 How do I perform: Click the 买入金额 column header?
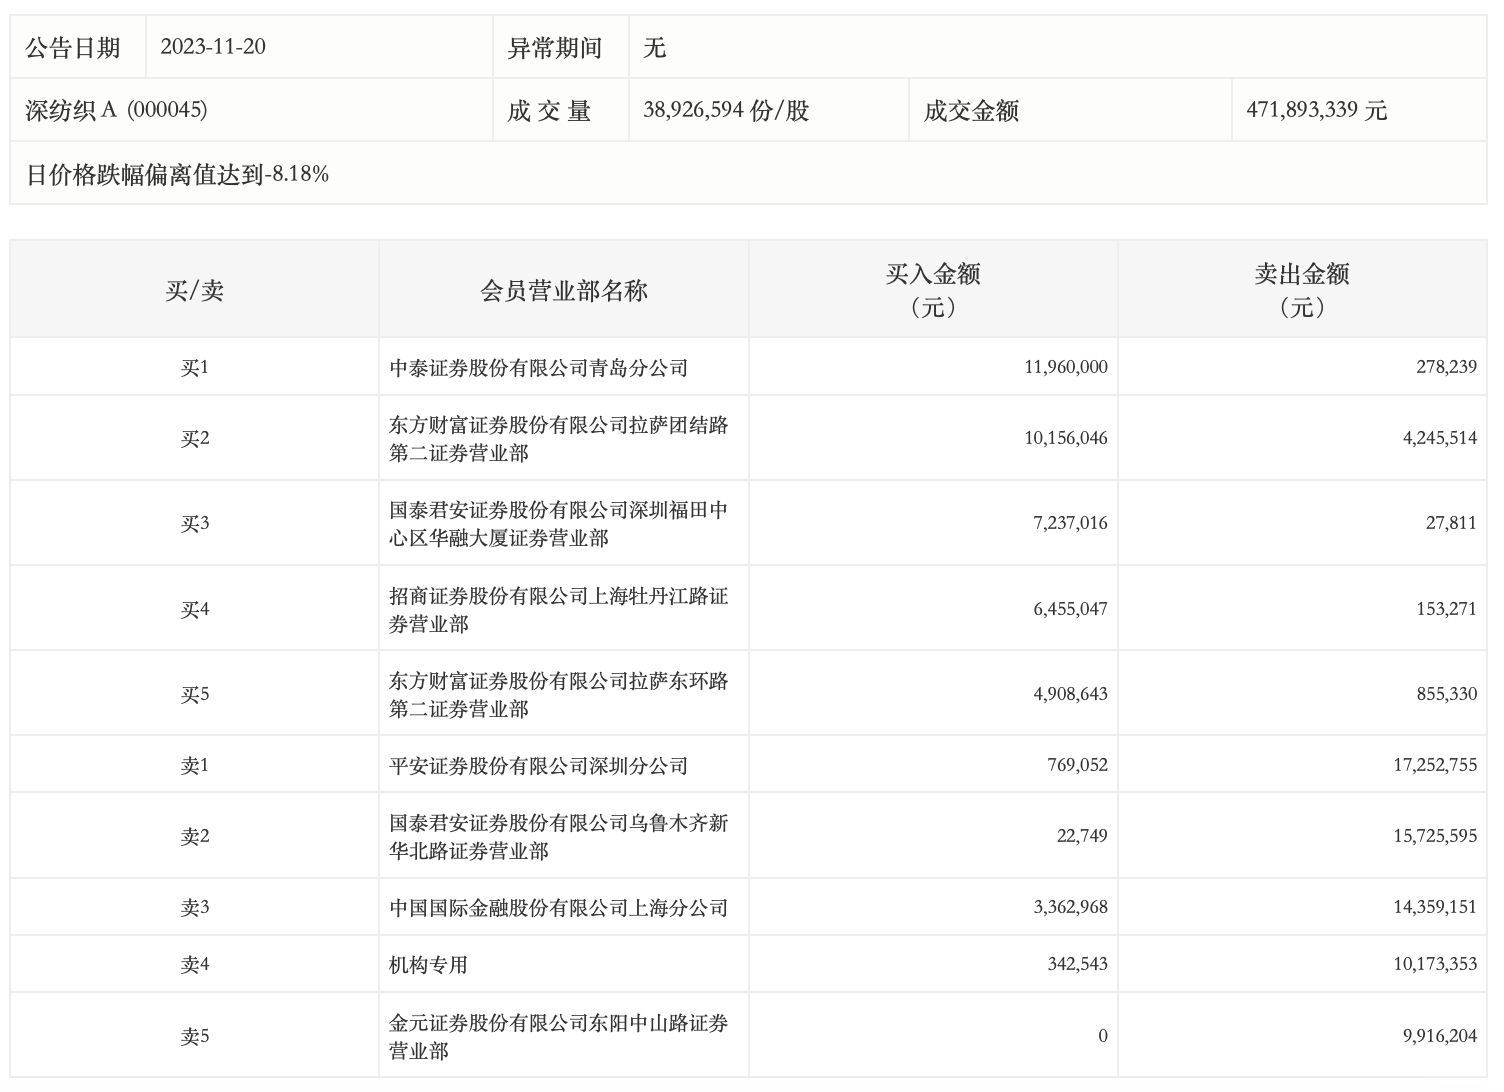click(932, 289)
